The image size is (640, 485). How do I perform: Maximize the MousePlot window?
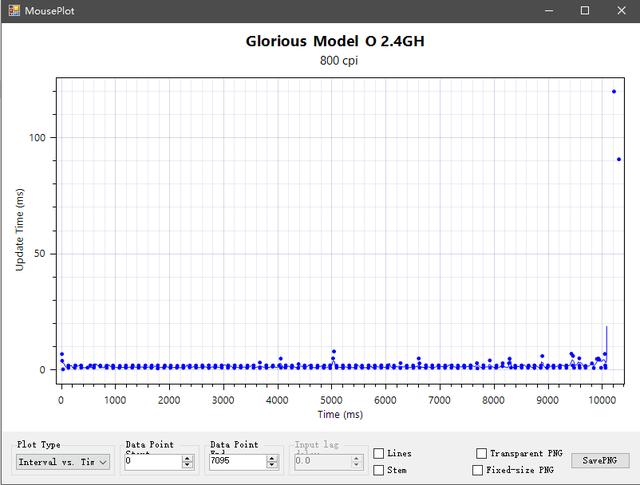pos(585,11)
